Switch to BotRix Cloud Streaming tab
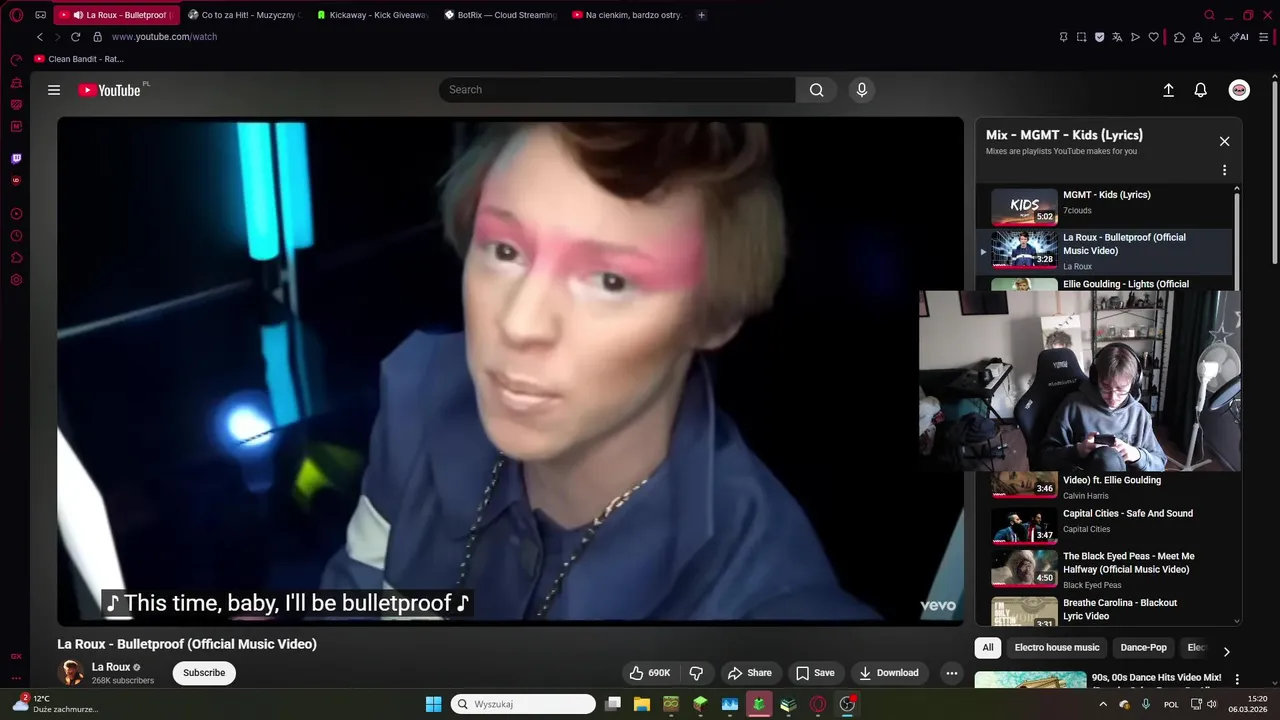Viewport: 1280px width, 720px height. pyautogui.click(x=499, y=15)
